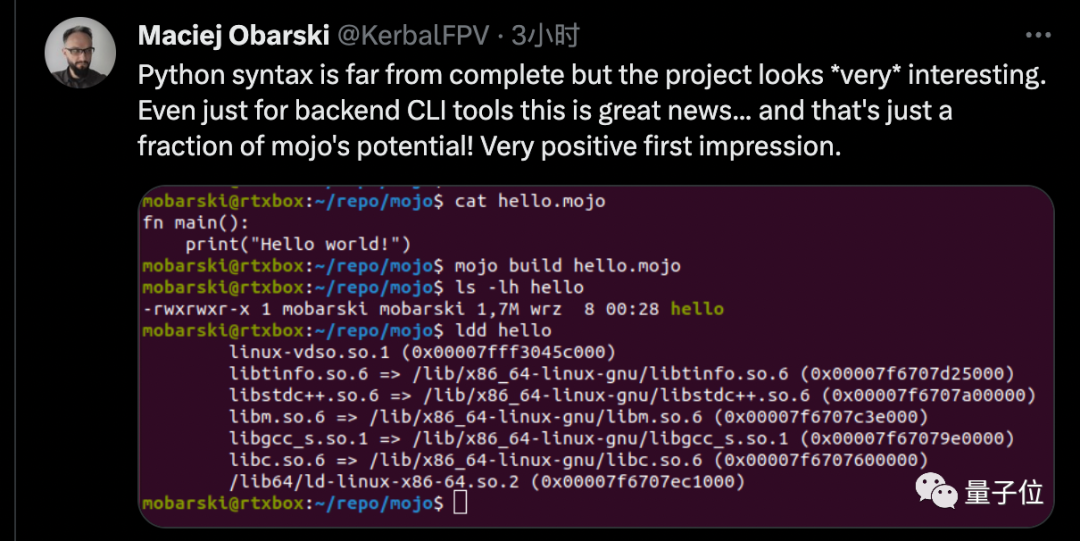
Task: Click the terminal cursor block at prompt
Action: coord(461,502)
